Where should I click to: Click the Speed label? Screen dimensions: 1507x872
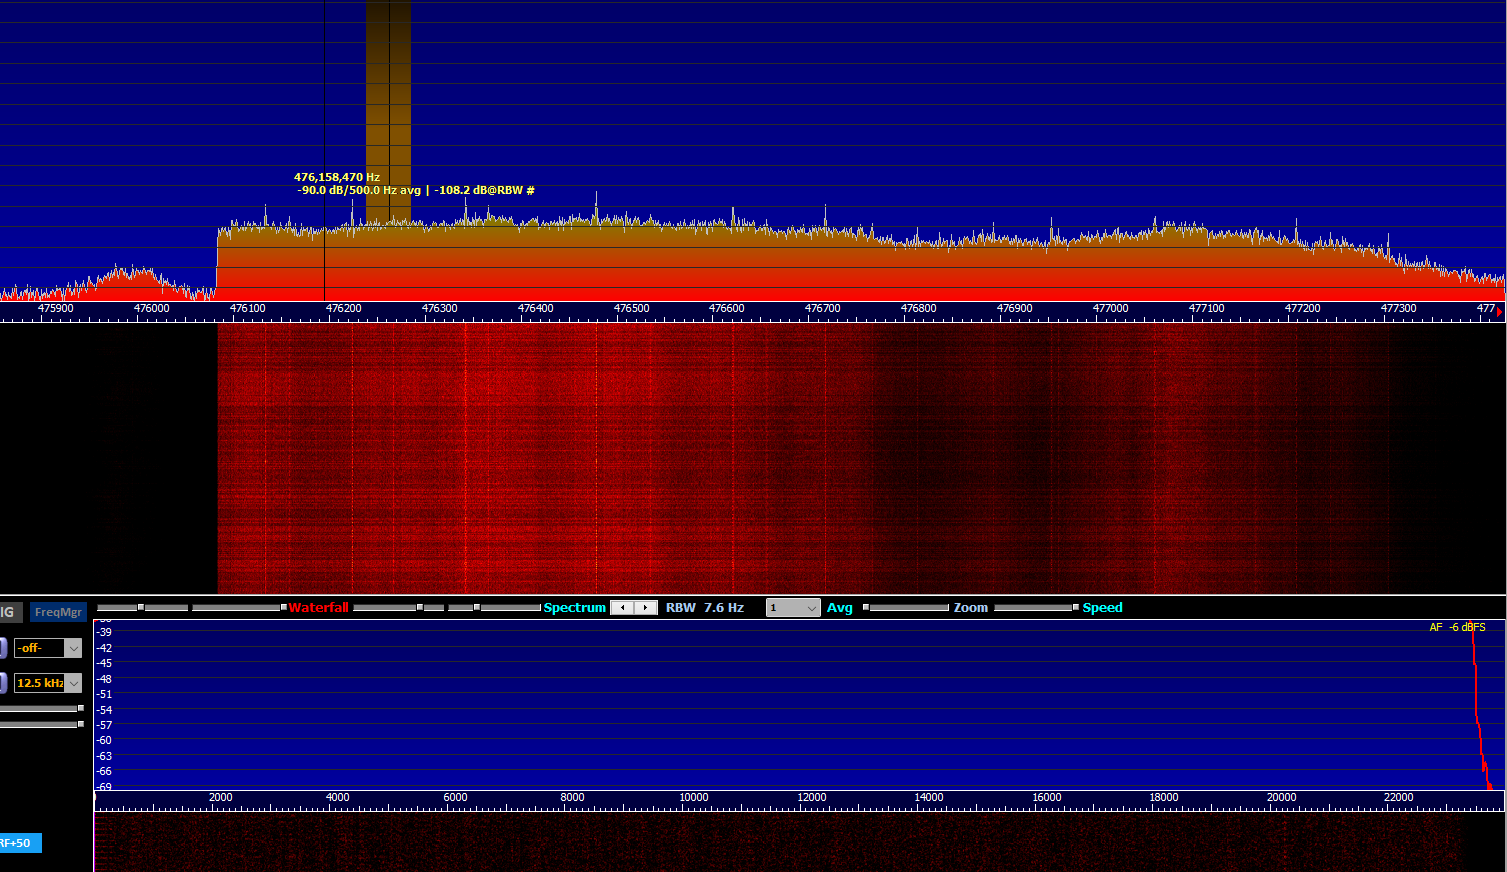1103,608
